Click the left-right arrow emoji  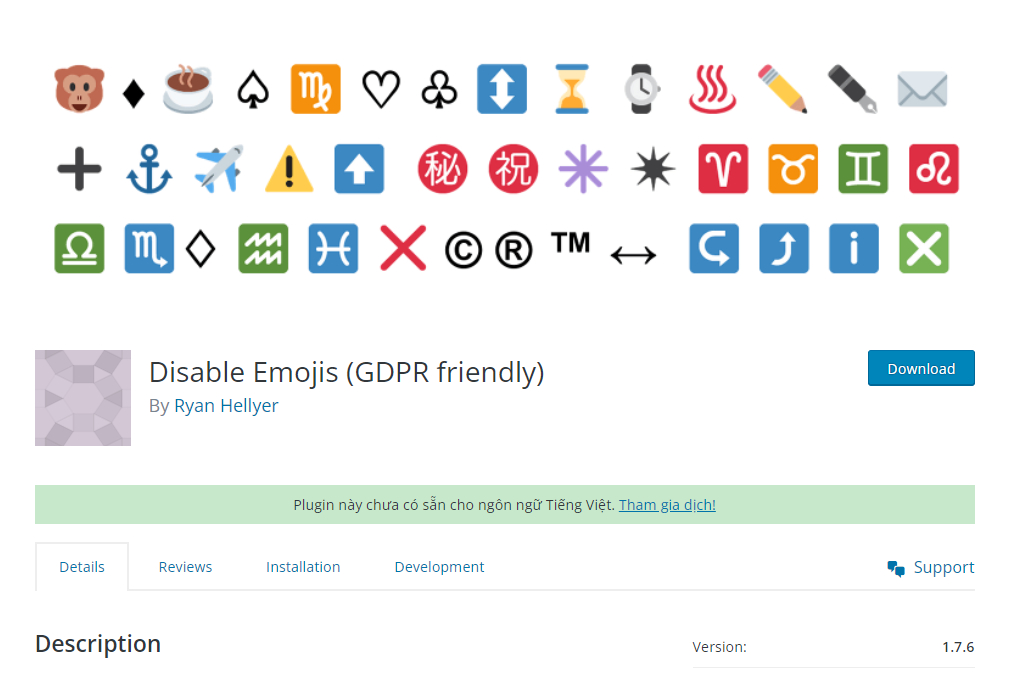634,256
